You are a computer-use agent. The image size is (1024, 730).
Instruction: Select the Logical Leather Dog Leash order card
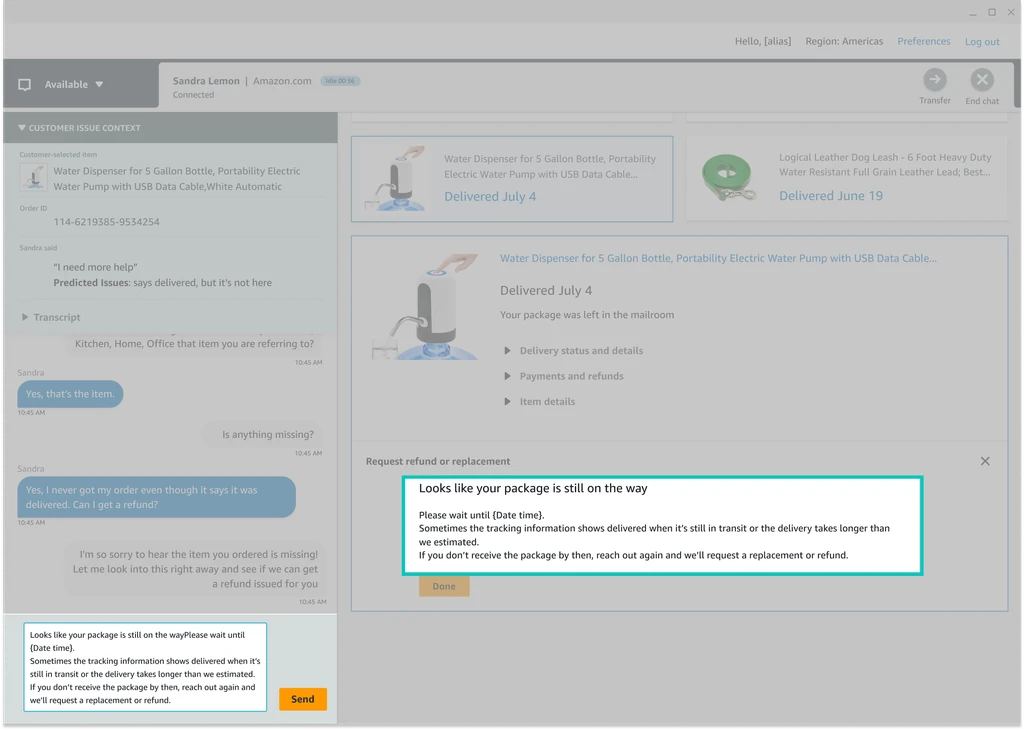coord(846,178)
